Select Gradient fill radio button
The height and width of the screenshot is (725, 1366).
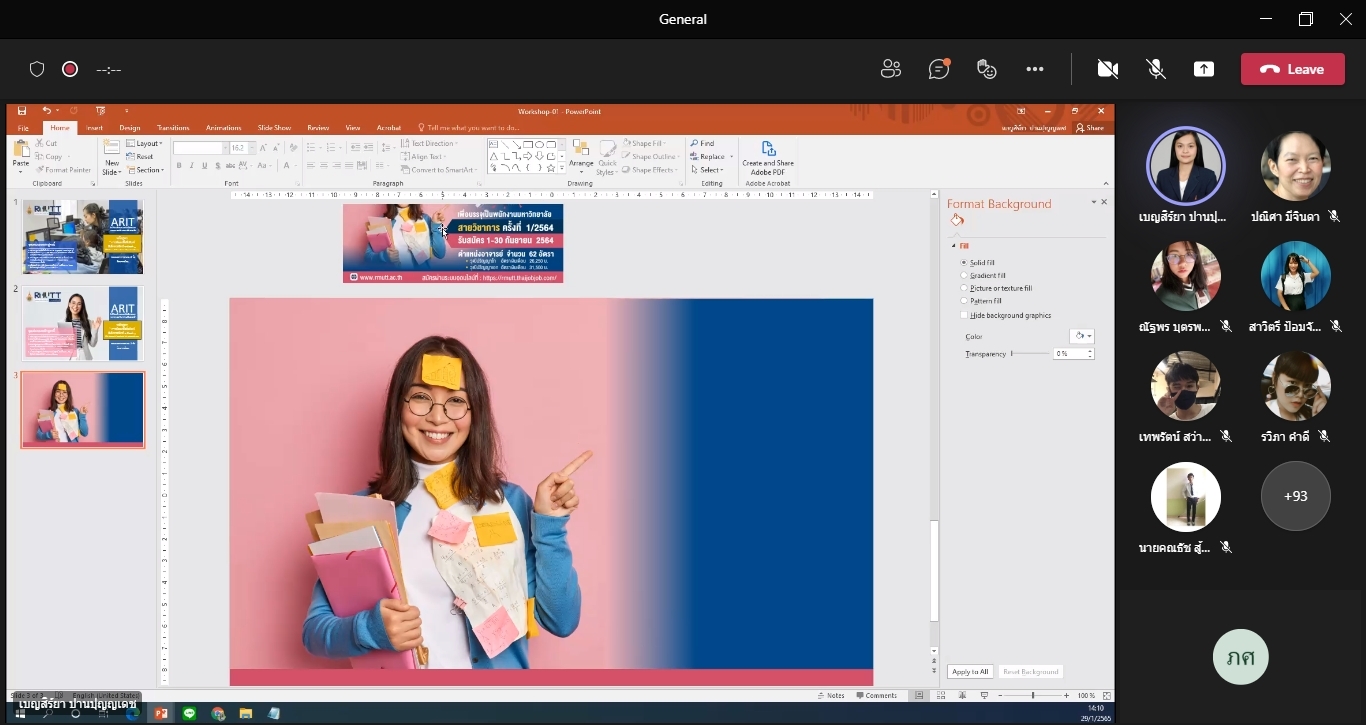pyautogui.click(x=964, y=276)
